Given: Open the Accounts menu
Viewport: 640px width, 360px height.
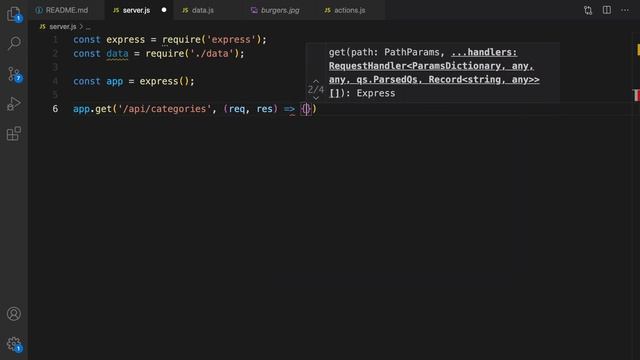Looking at the screenshot, I should (x=14, y=313).
